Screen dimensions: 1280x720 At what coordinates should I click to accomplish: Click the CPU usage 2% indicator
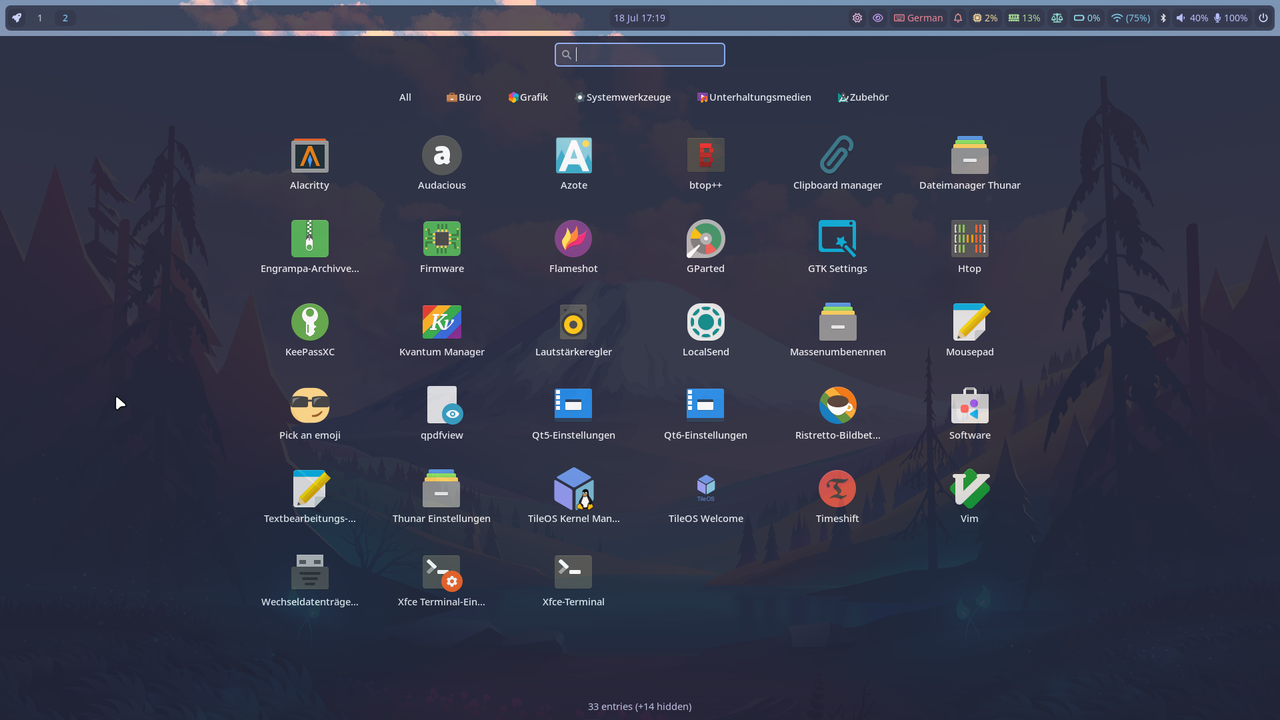click(985, 18)
